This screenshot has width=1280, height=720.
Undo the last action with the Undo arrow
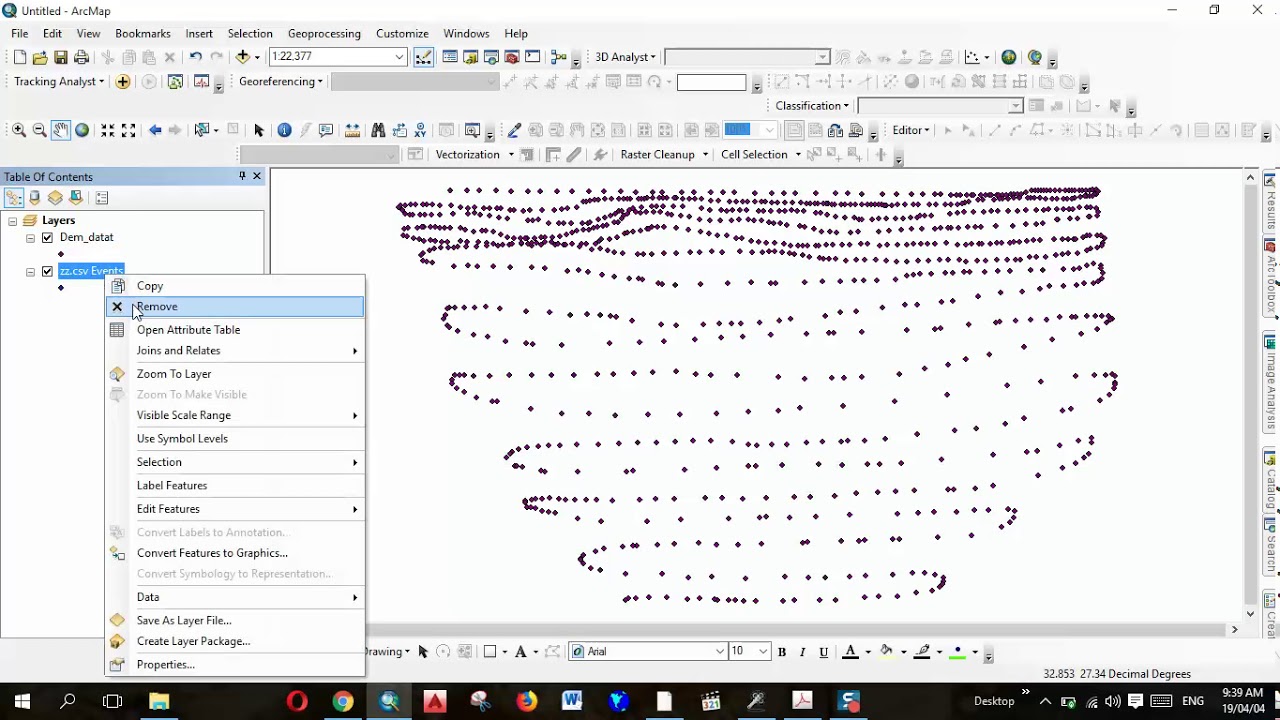[195, 57]
